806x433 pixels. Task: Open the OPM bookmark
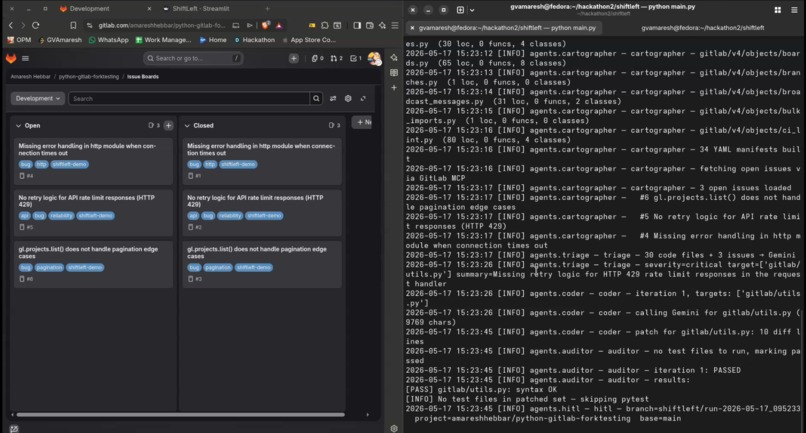(19, 40)
